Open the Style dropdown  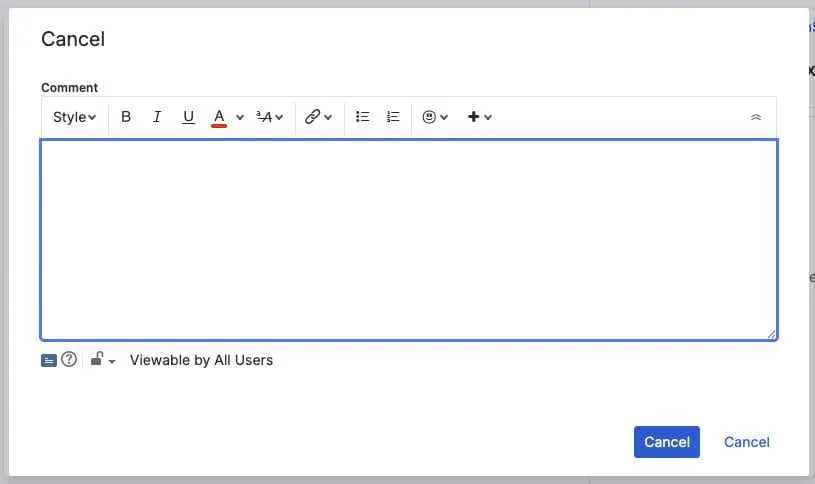(x=75, y=117)
